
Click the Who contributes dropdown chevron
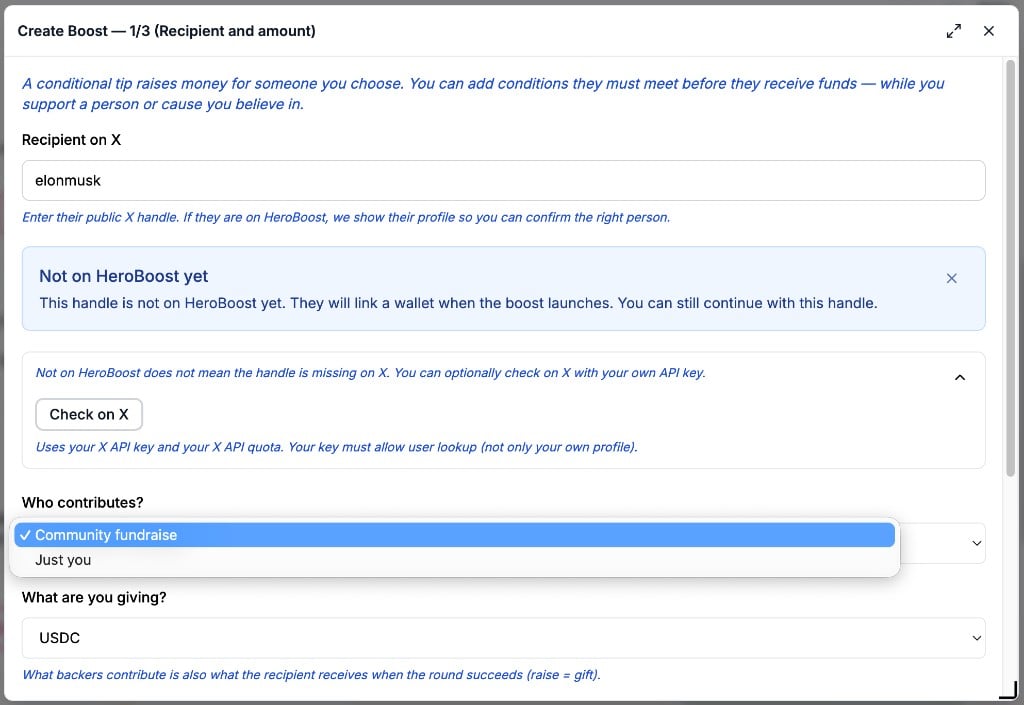(x=976, y=543)
